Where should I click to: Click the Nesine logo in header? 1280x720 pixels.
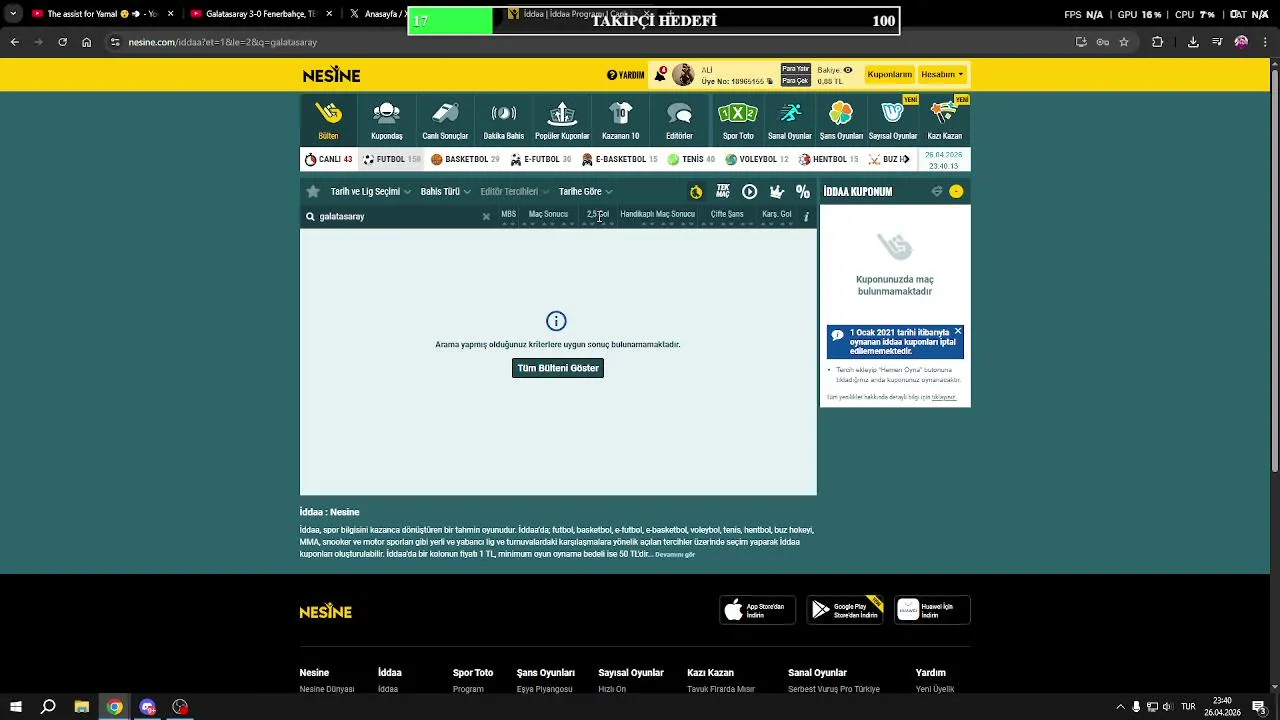coord(331,75)
